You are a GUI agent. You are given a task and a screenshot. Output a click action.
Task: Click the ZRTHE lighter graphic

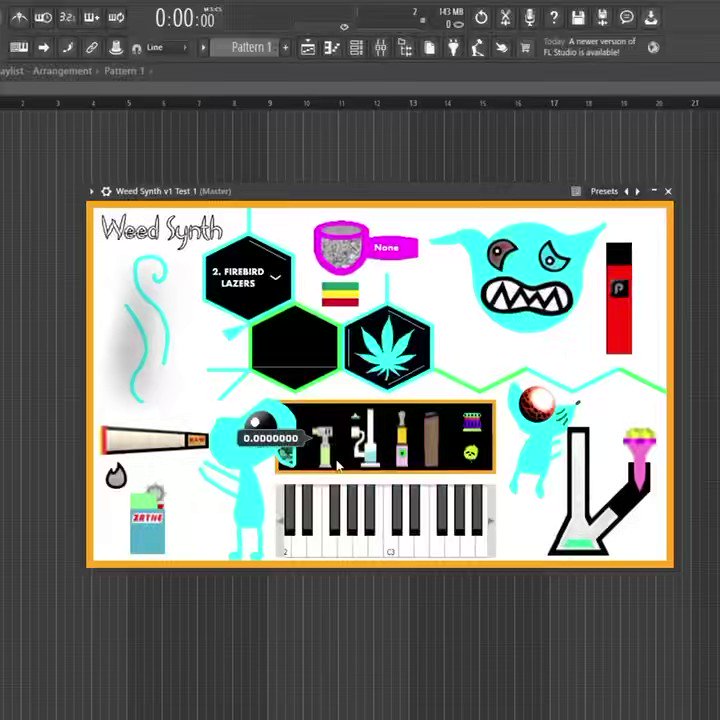tap(147, 519)
